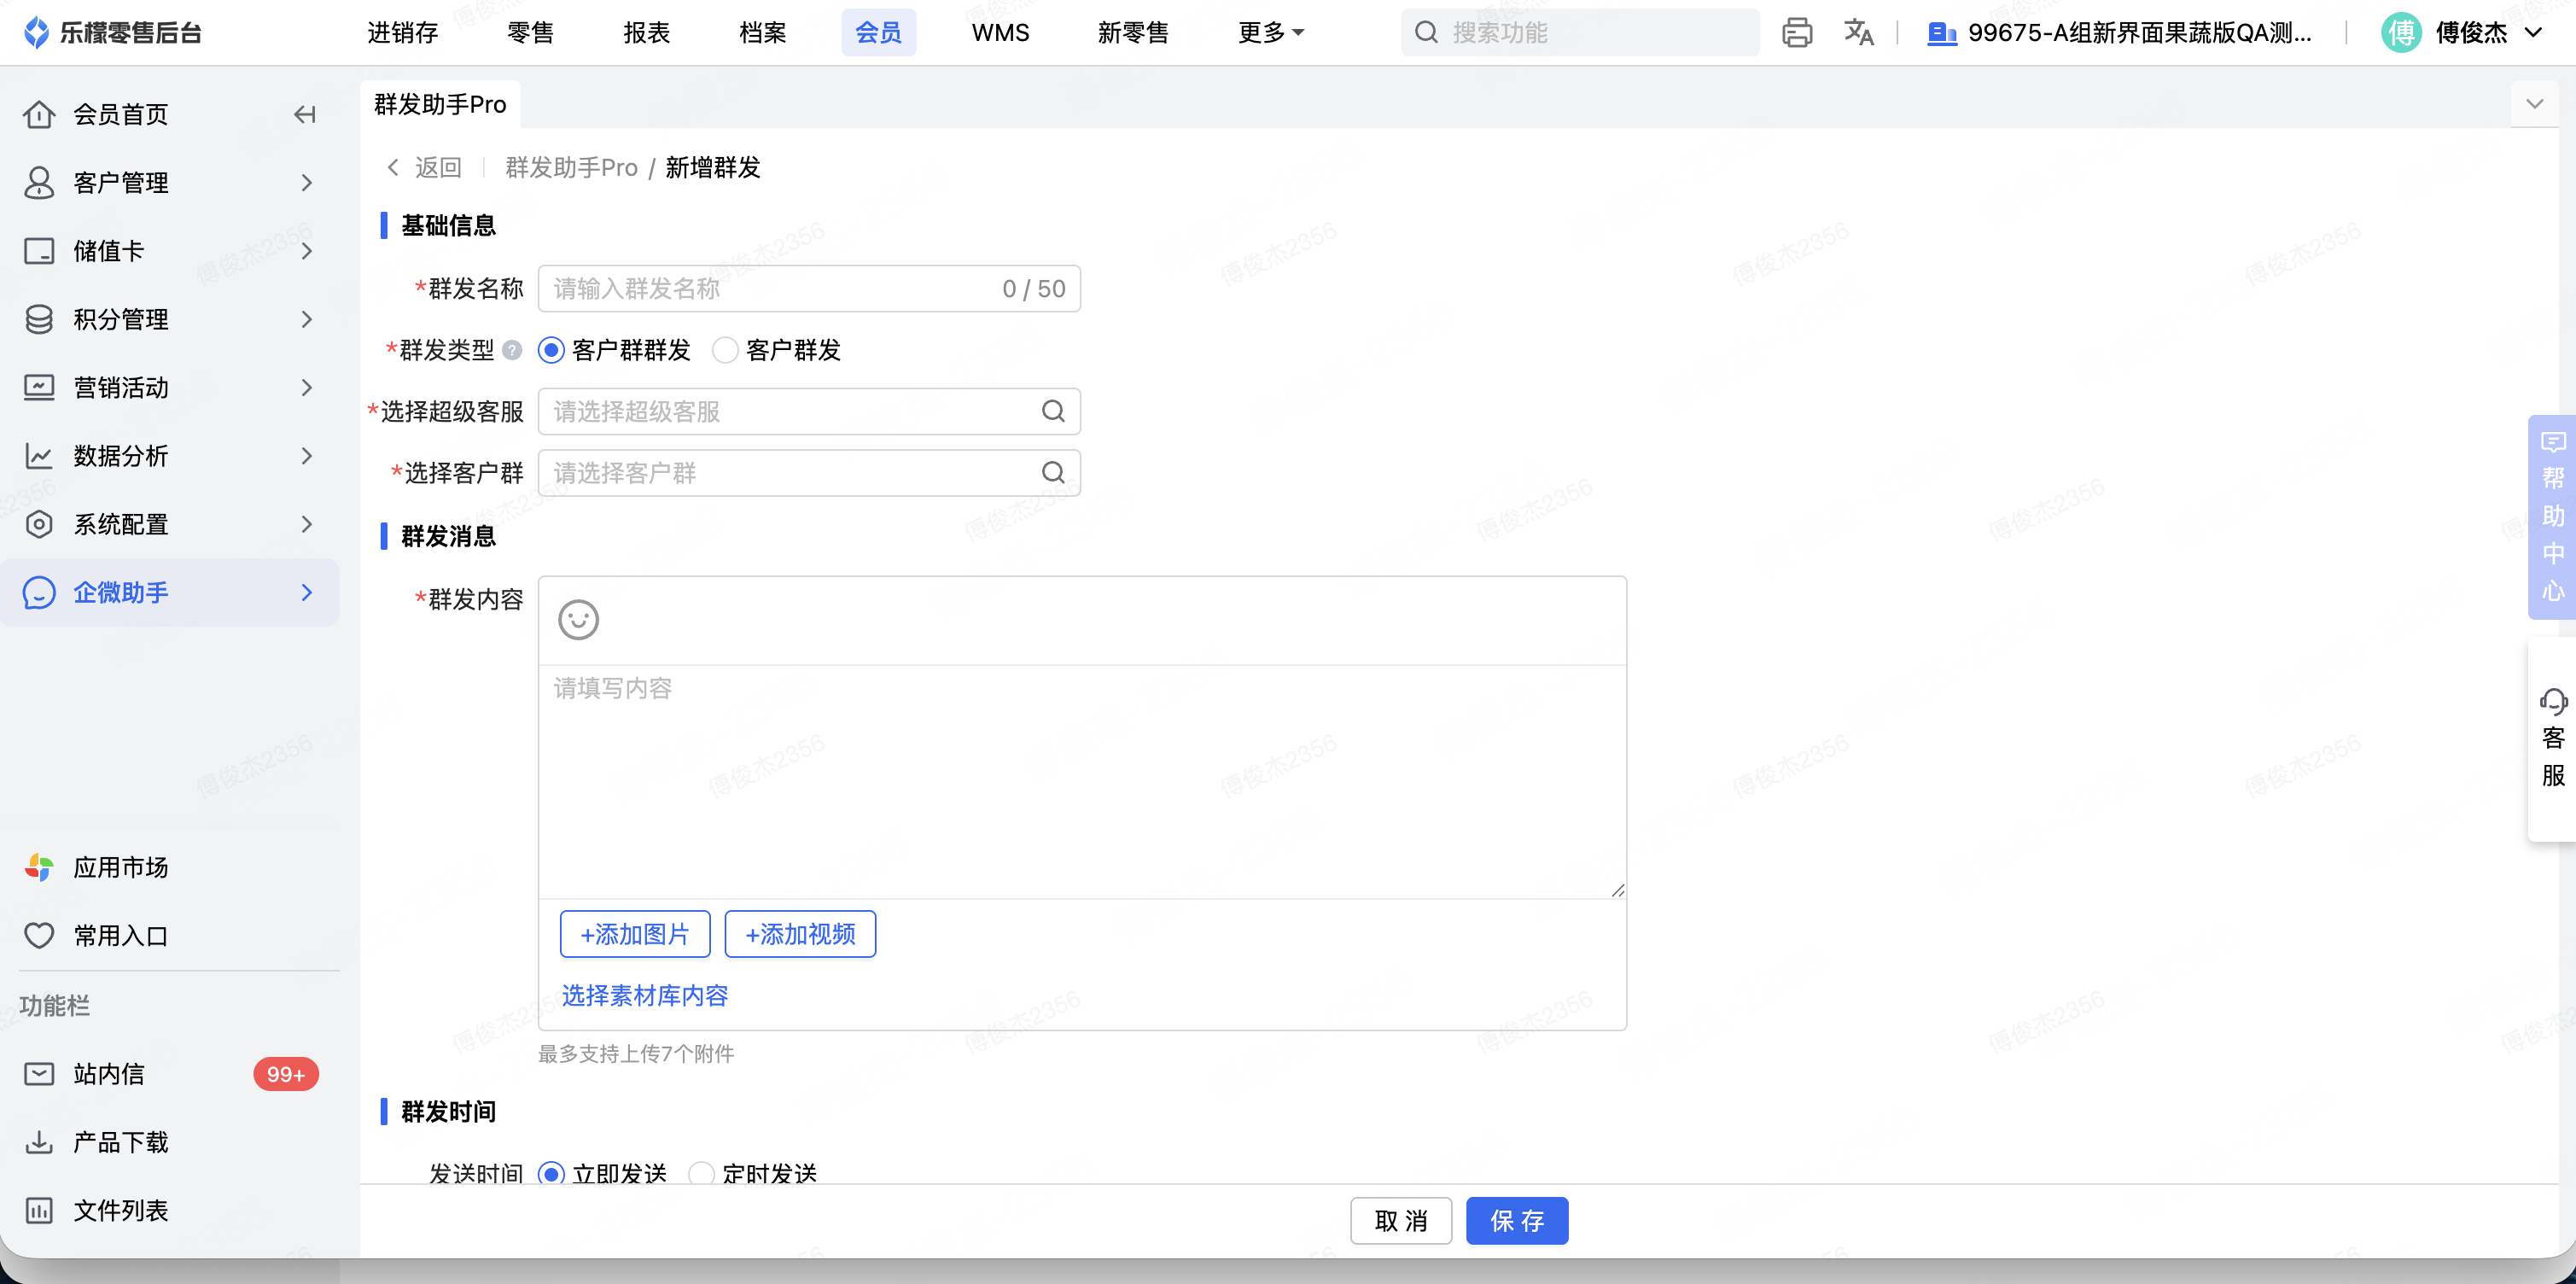Screen dimensions: 2576x1284
Task: Click search icon in 选择超级客服 field
Action: click(x=1053, y=411)
